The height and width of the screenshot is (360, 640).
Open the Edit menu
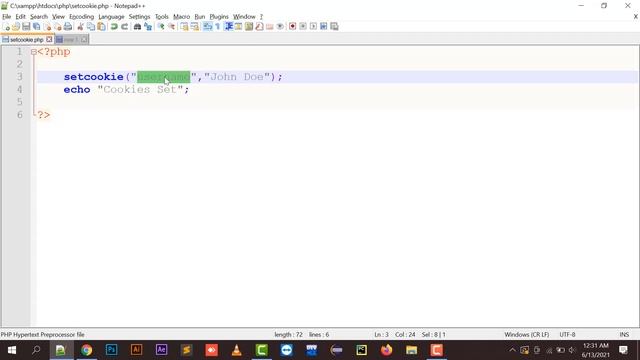[20, 17]
